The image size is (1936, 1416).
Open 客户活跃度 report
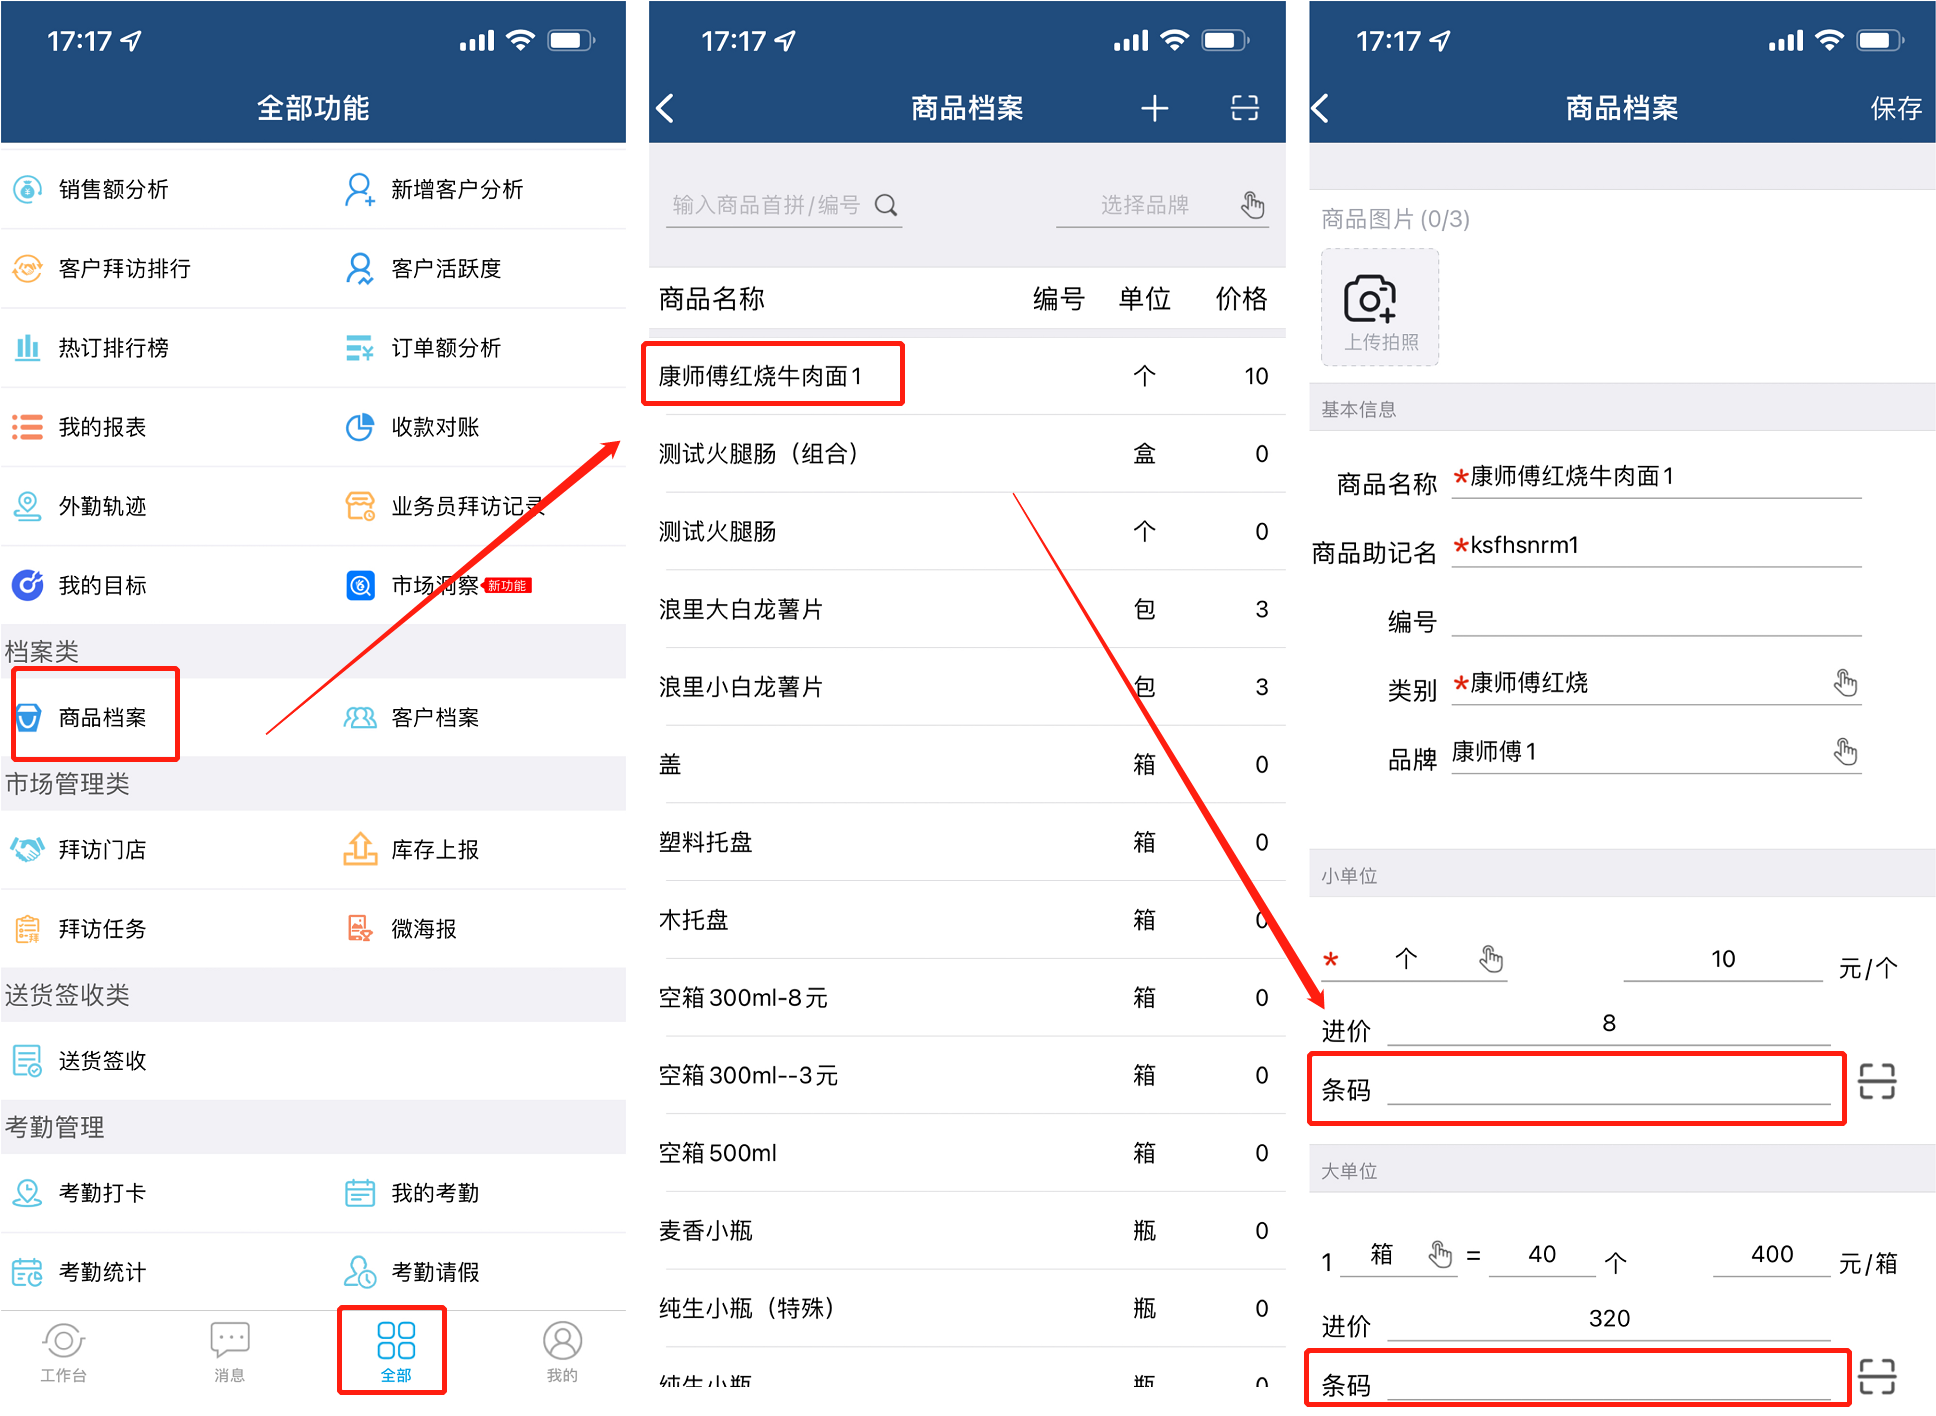tap(423, 268)
